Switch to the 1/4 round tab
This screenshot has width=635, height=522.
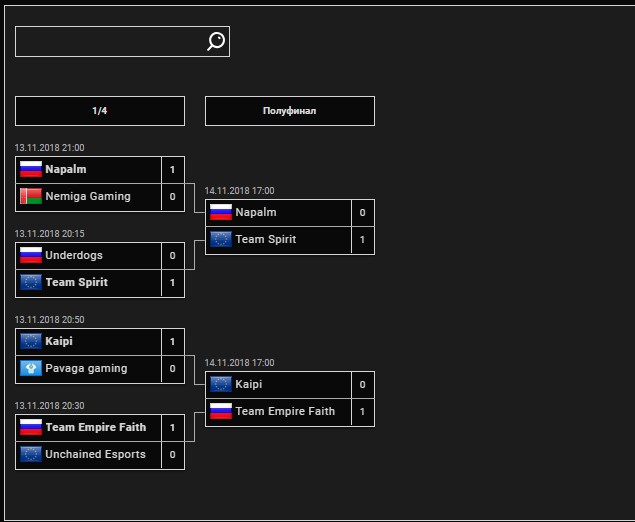(100, 111)
